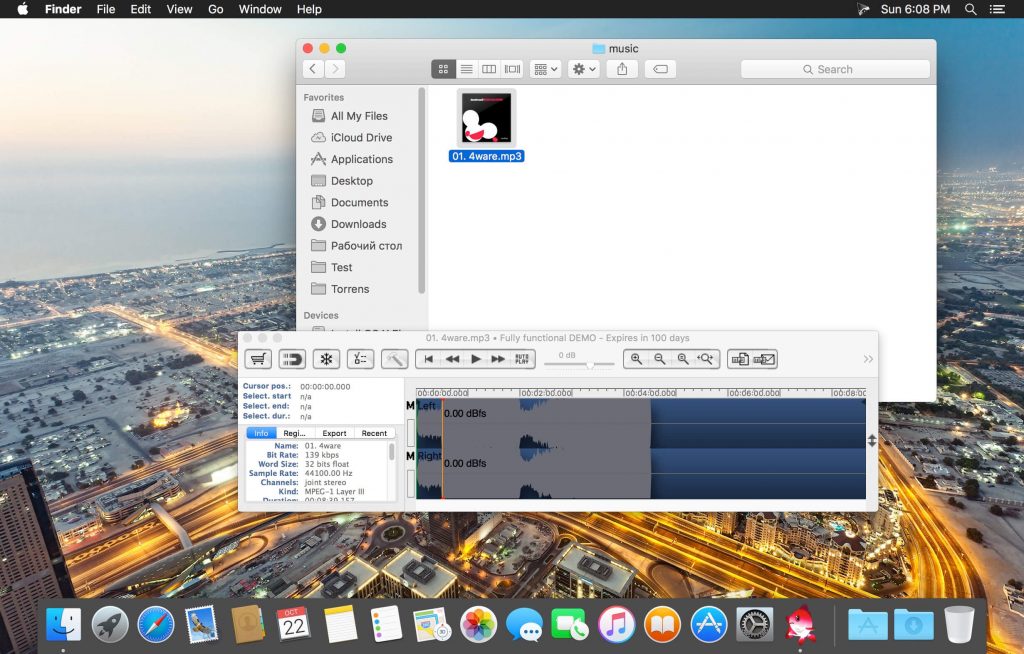The width and height of the screenshot is (1024, 654).
Task: Open the Go menu in the menu bar
Action: 215,9
